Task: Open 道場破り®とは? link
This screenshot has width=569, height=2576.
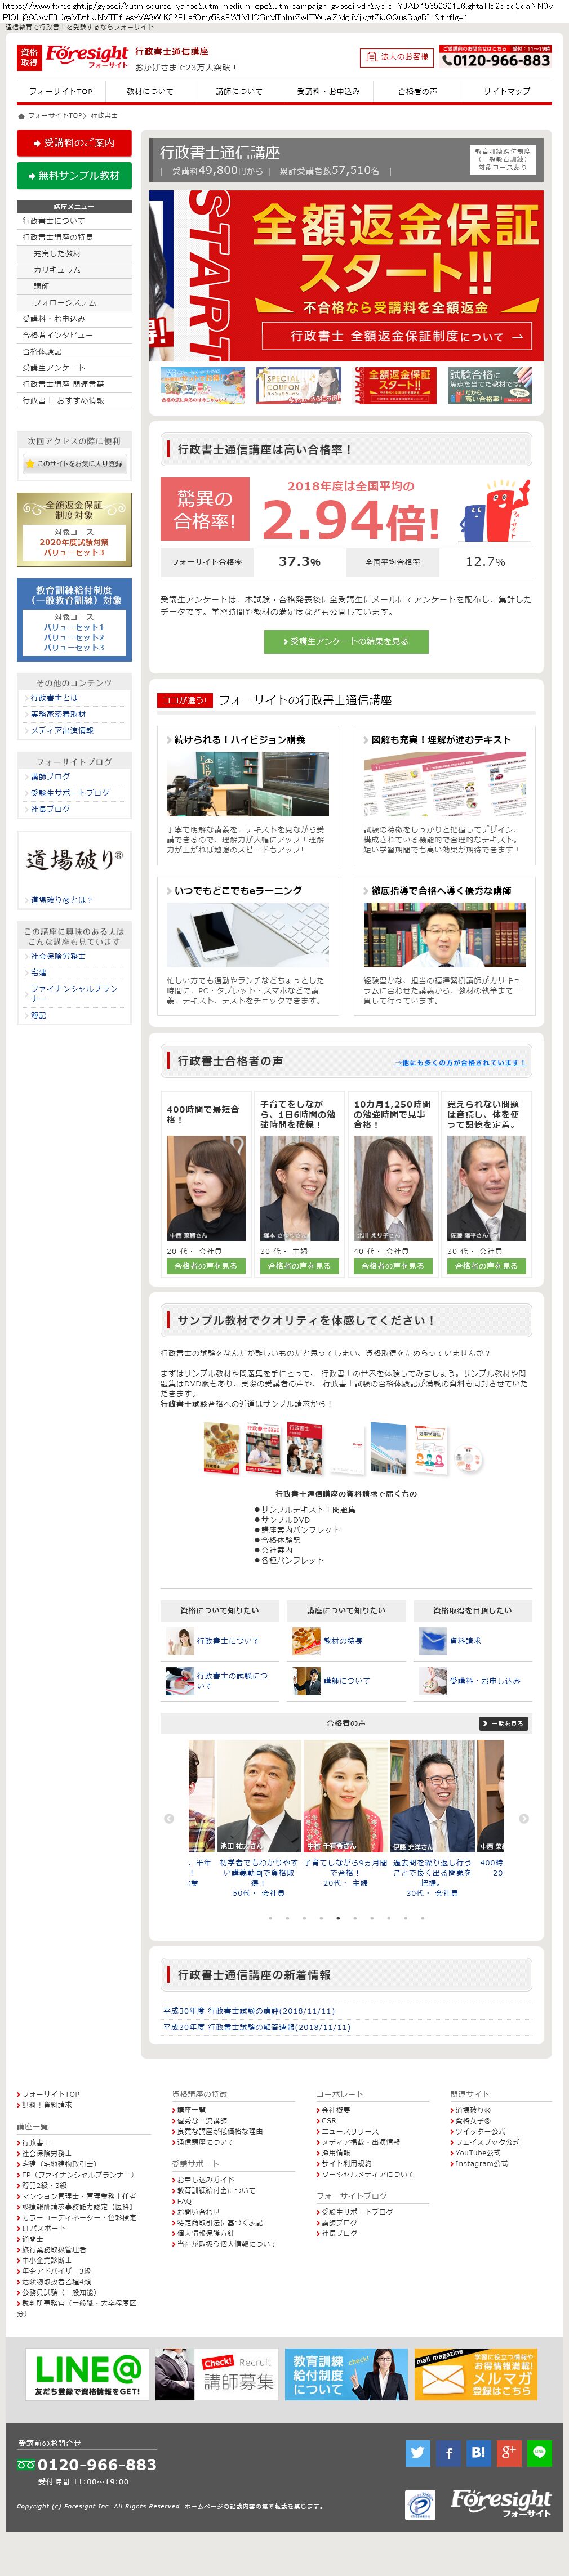Action: [x=61, y=900]
